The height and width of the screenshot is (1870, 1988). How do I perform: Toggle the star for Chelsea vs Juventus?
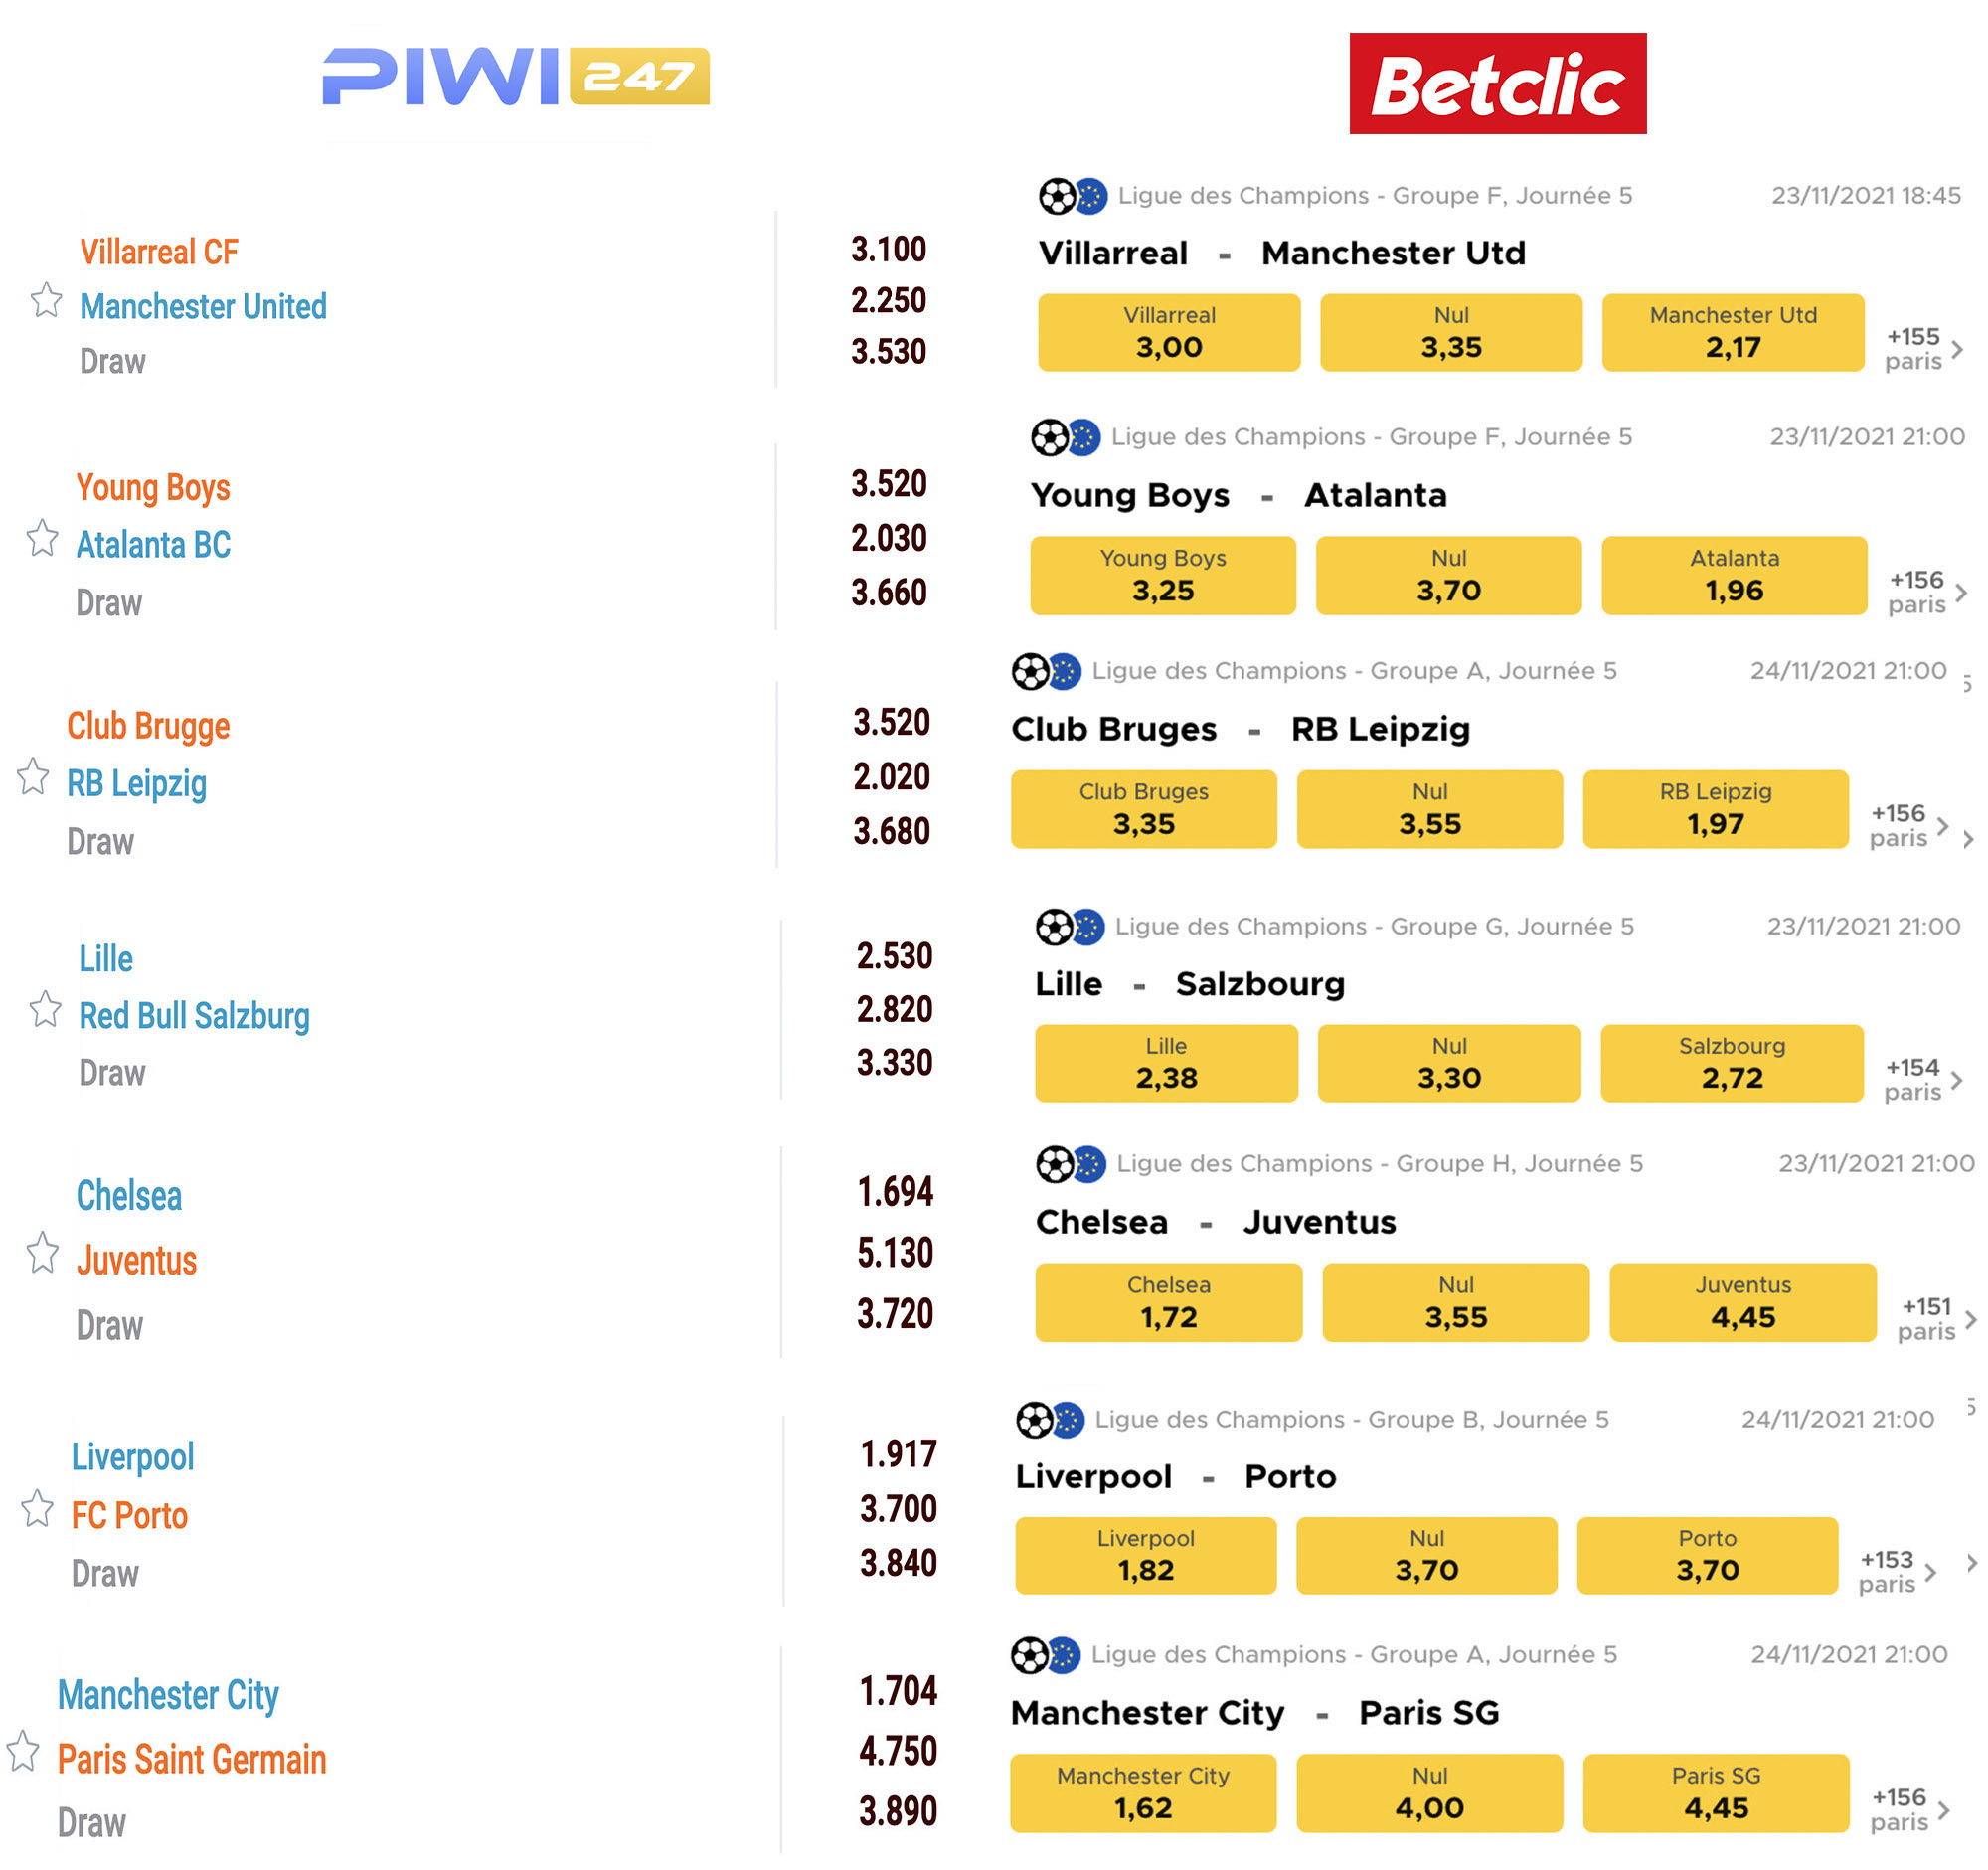[x=42, y=1253]
